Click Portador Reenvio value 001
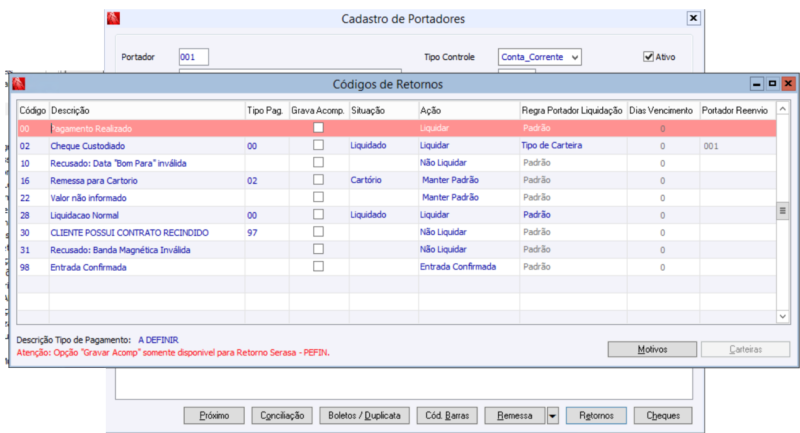Viewport: 800px width, 433px height. pos(738,146)
